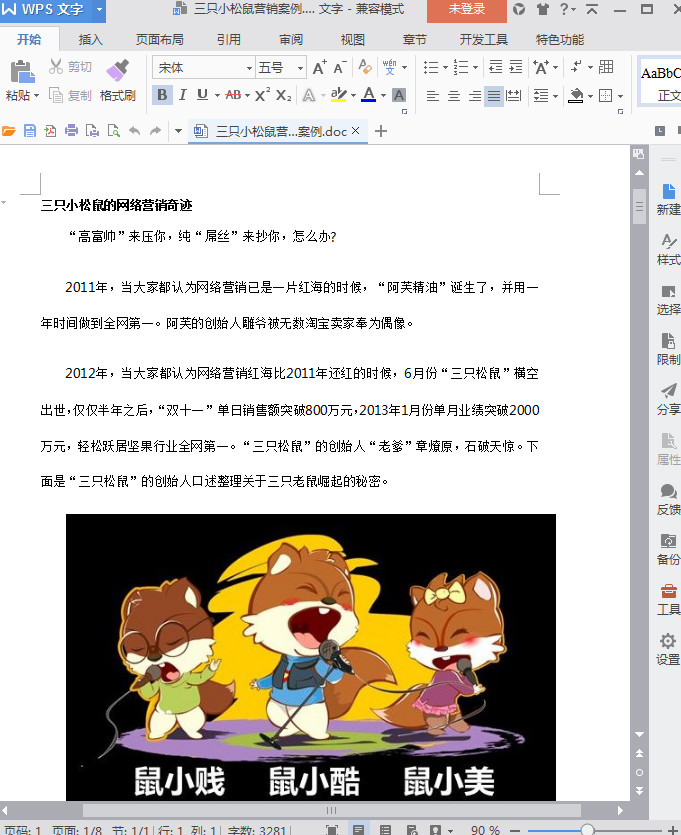Add new document tab with plus
Screen dimensions: 681x835
coord(381,131)
